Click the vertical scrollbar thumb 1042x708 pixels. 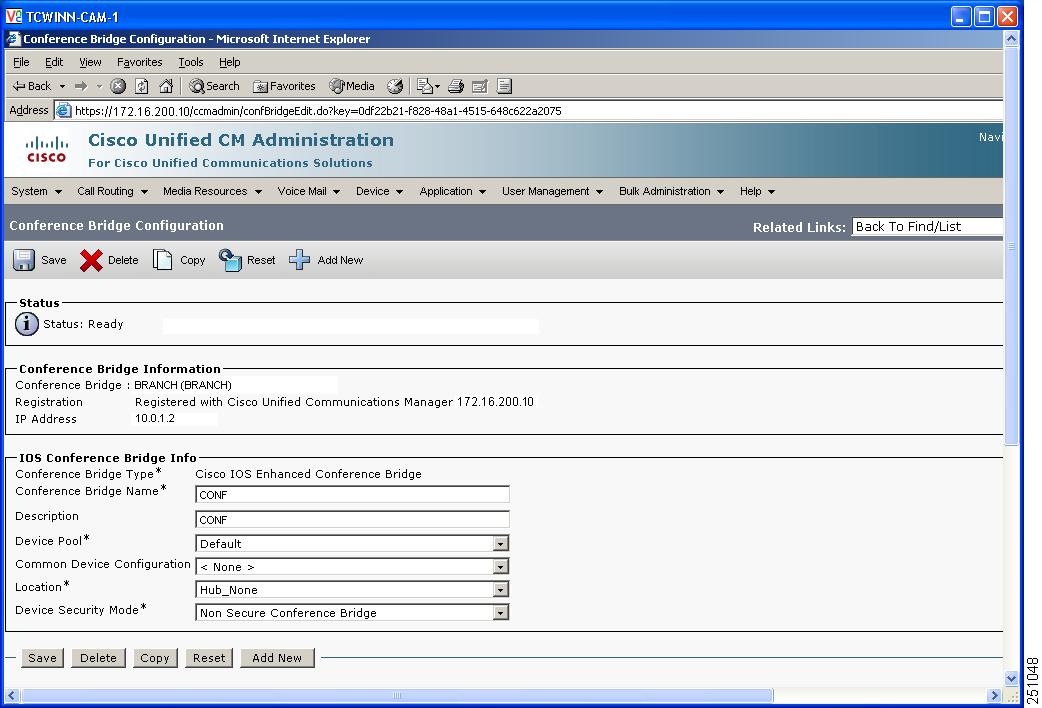1011,246
